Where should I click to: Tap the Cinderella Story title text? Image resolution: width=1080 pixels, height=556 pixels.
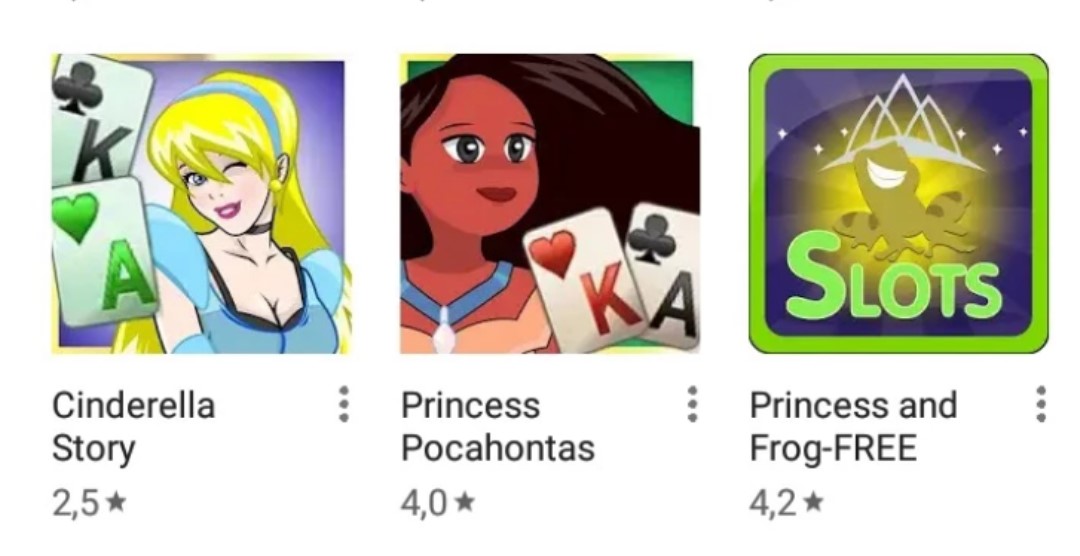tap(134, 426)
